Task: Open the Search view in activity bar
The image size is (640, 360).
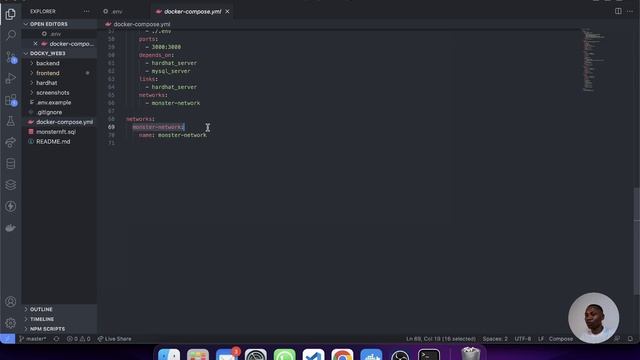Action: point(11,35)
